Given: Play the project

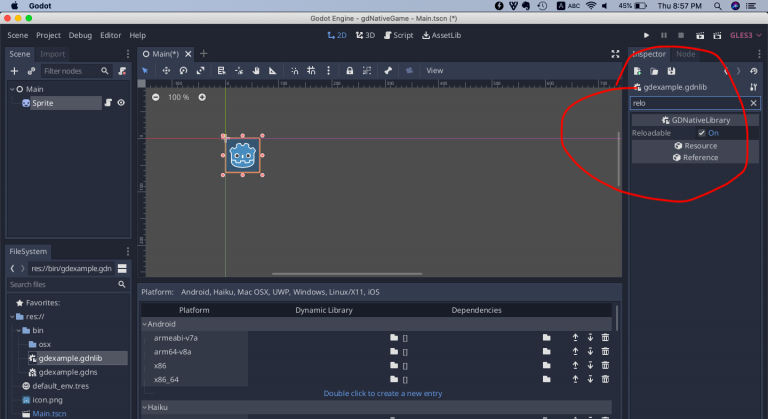Looking at the screenshot, I should (x=647, y=35).
